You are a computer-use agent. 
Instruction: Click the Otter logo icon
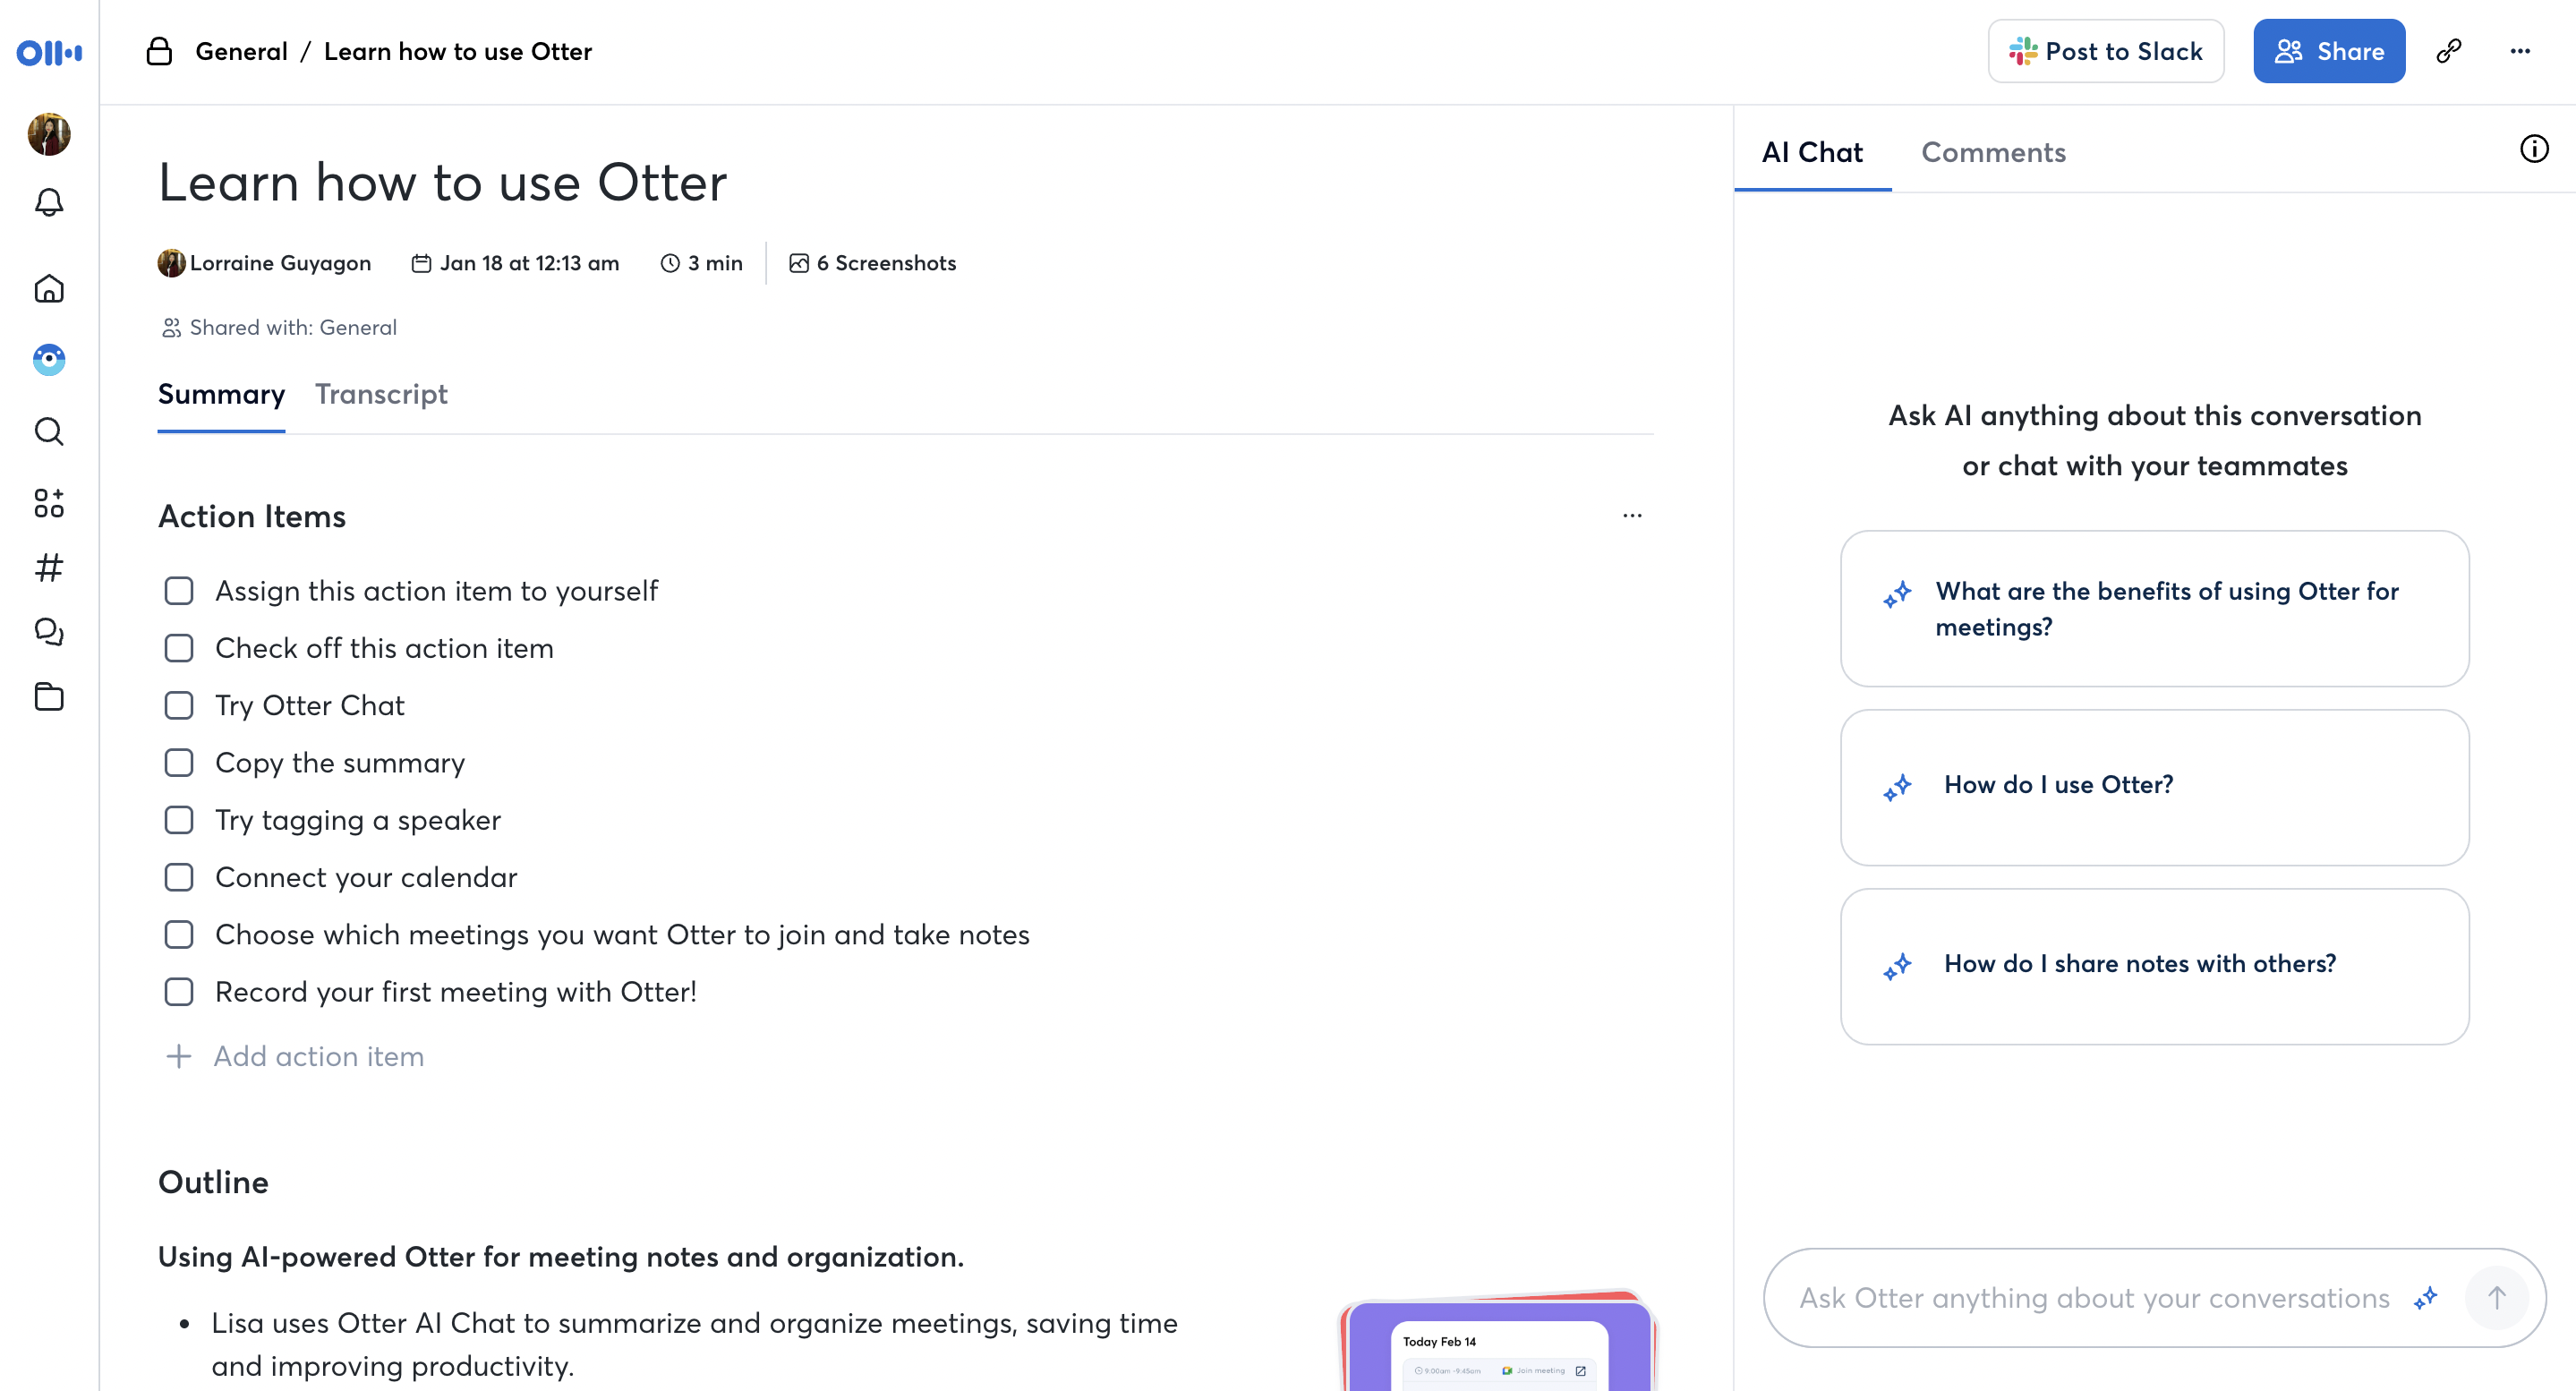[x=49, y=52]
